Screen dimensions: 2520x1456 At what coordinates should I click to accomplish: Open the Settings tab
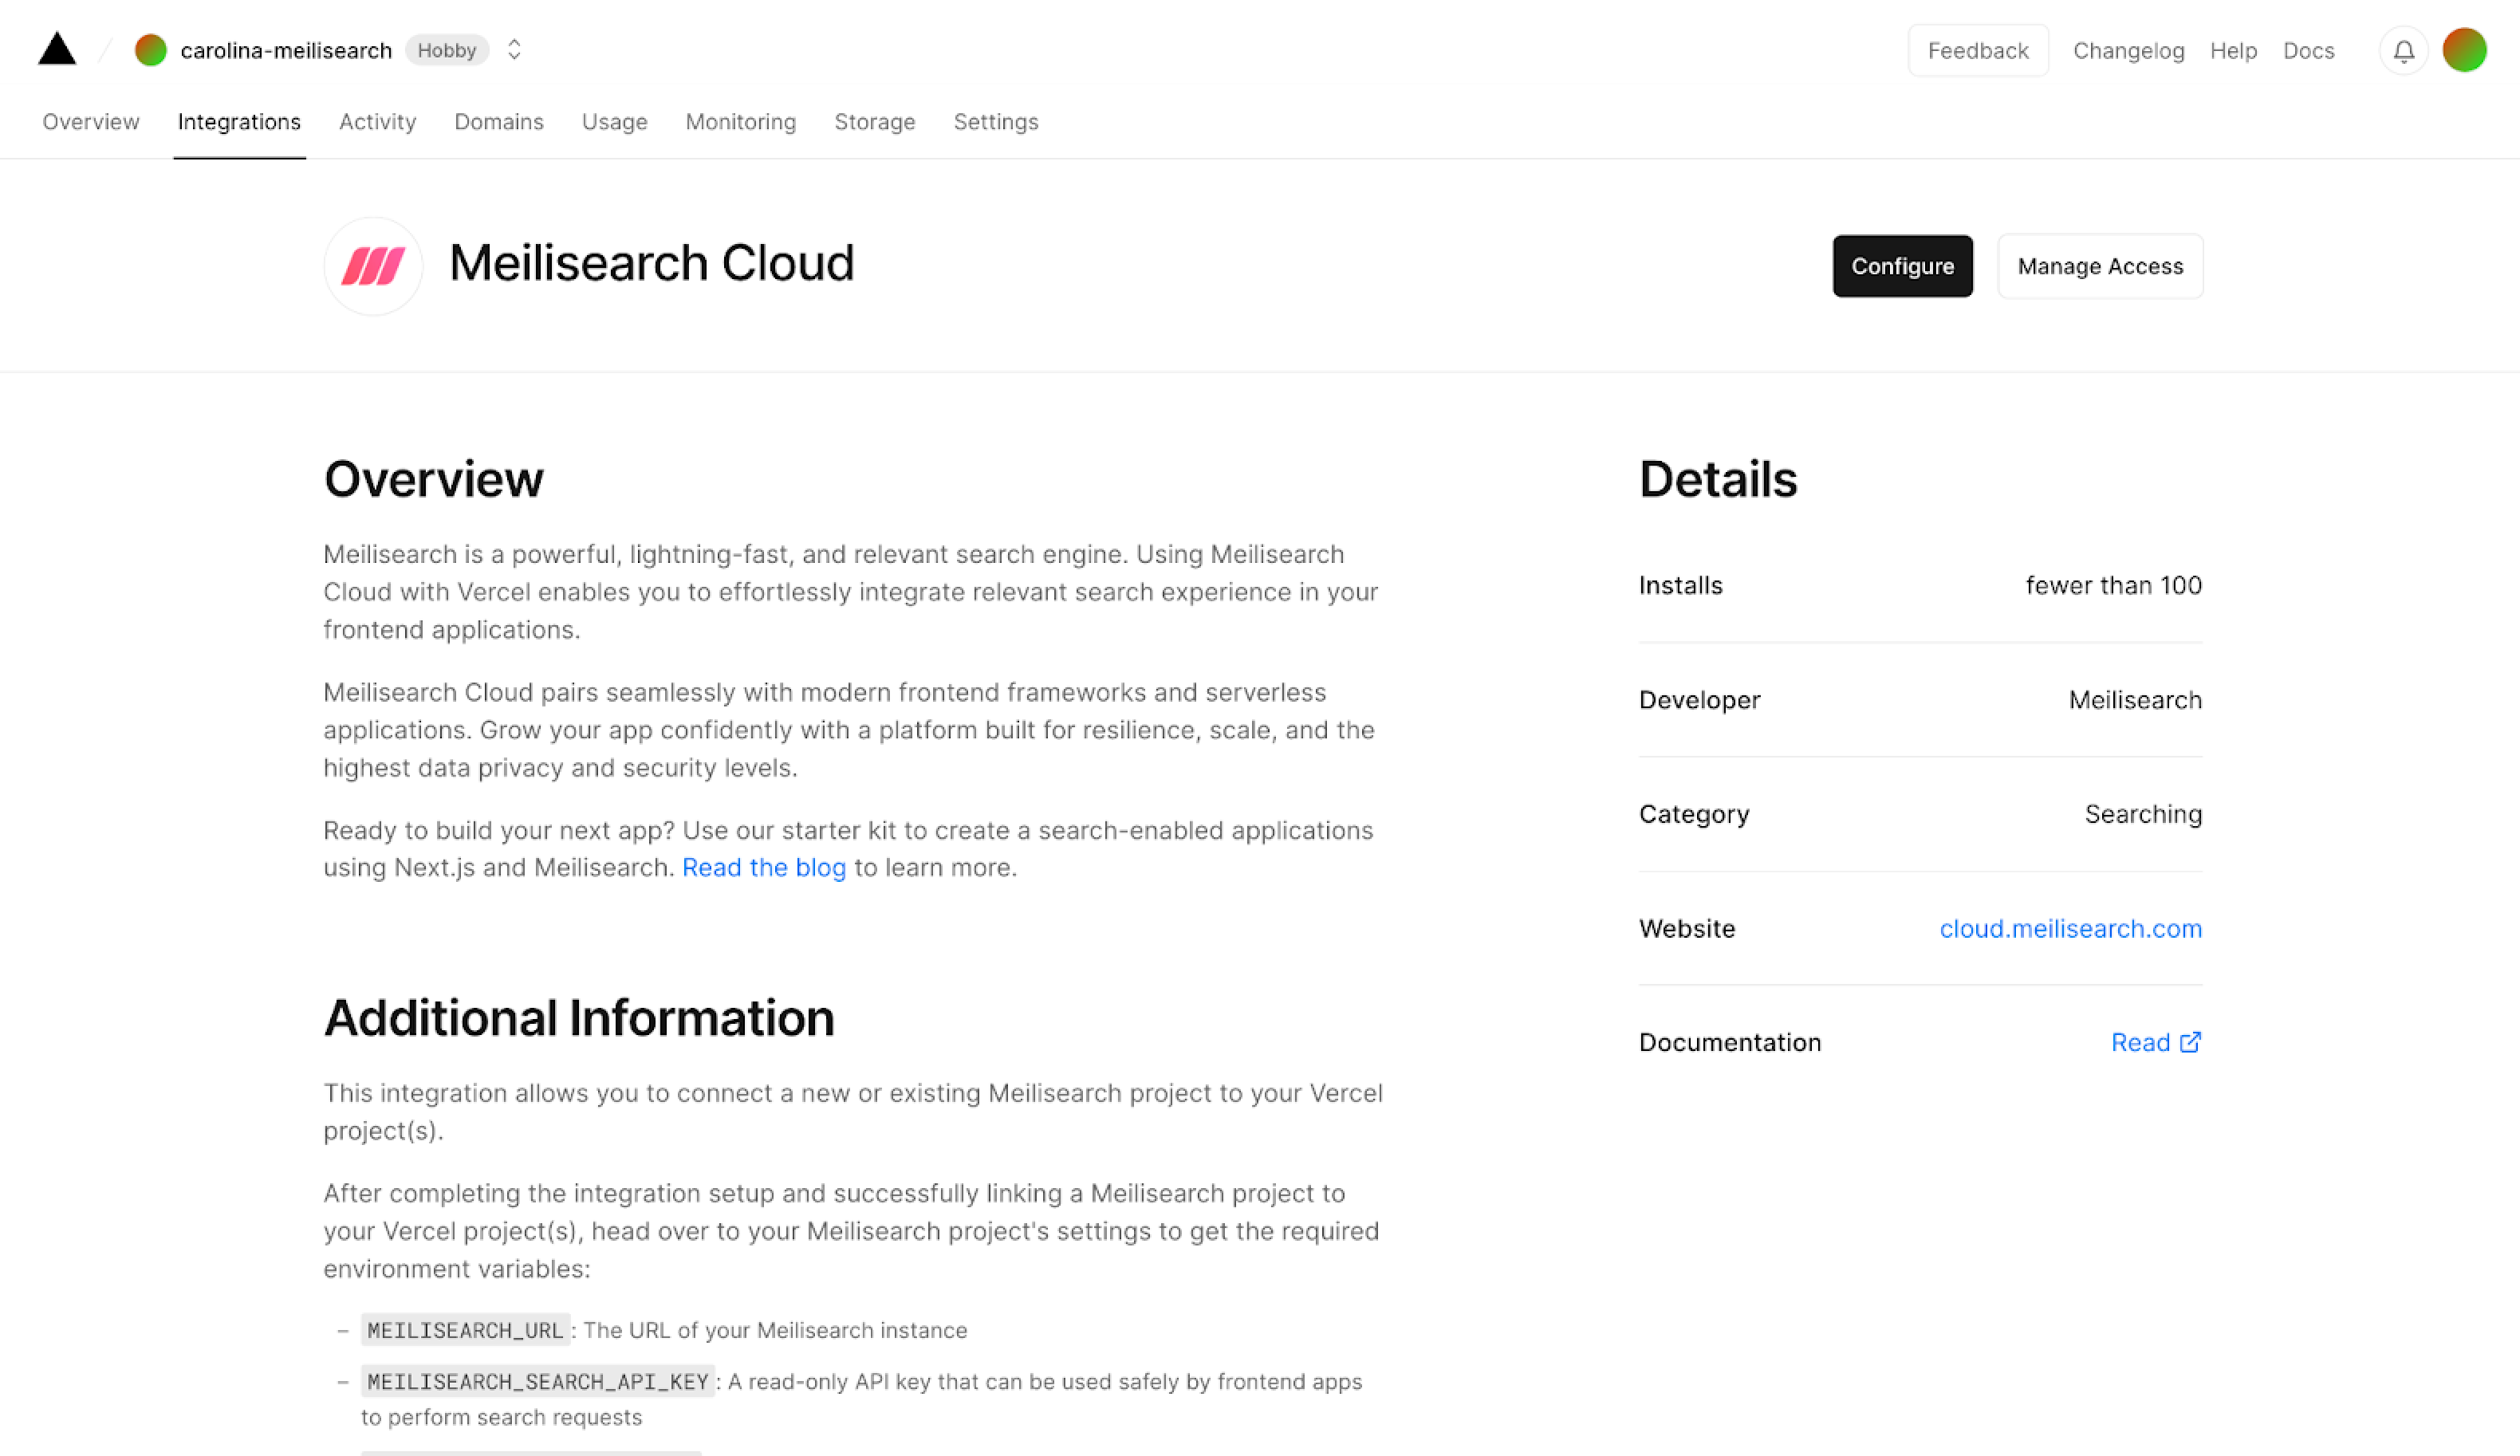click(x=995, y=121)
